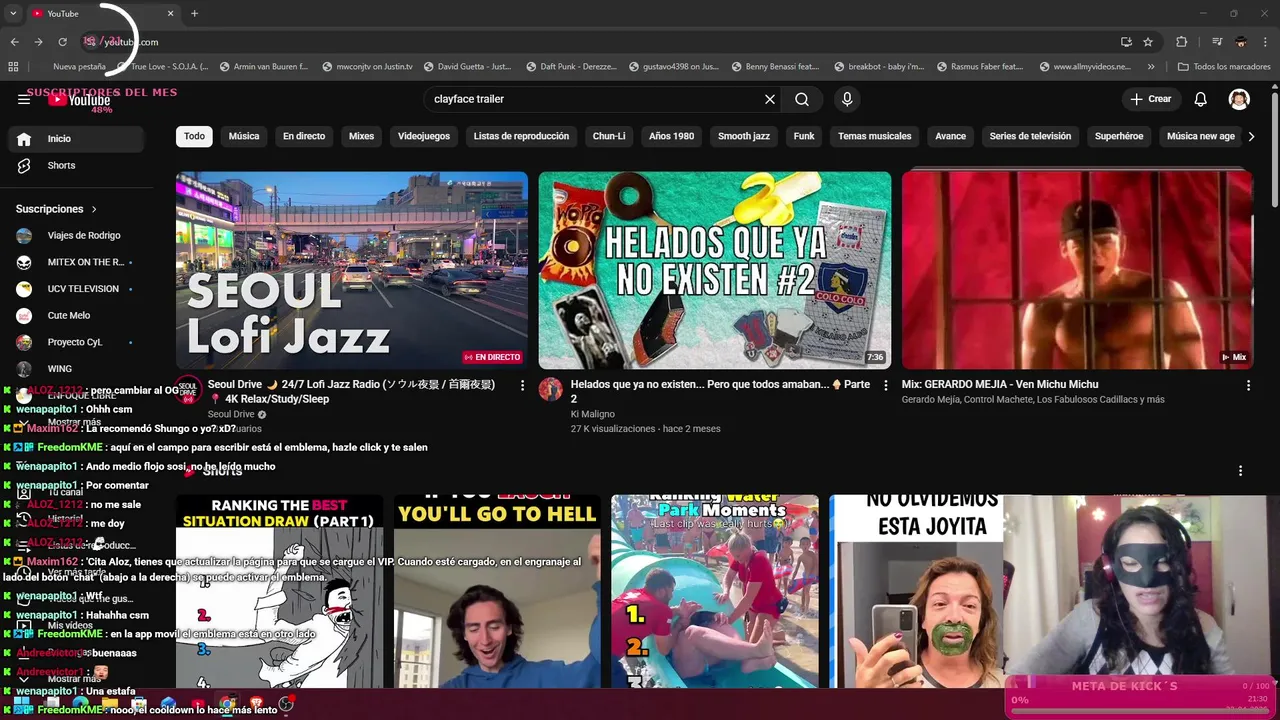Select the Videojuegos filter chip

(x=424, y=136)
